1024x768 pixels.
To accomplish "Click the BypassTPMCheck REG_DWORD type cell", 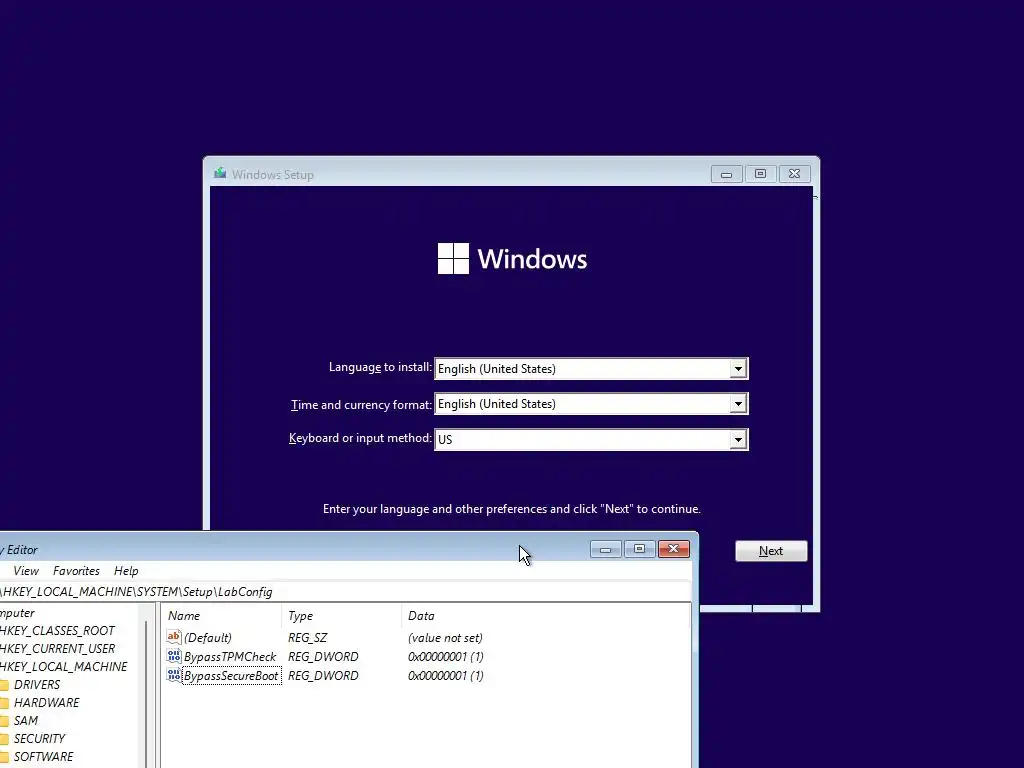I will (323, 656).
